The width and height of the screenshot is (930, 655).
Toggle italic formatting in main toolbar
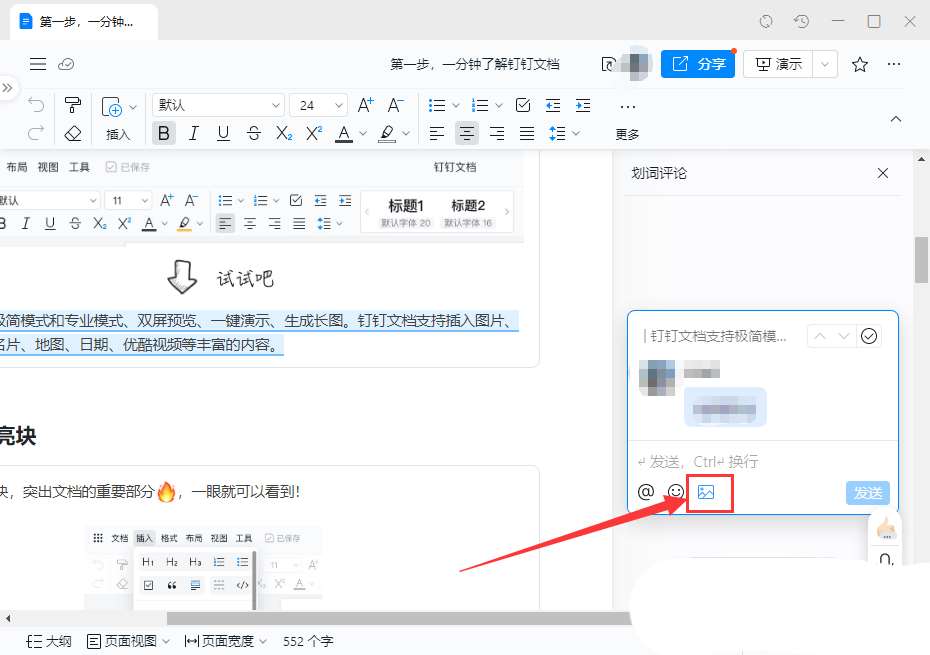pos(193,133)
